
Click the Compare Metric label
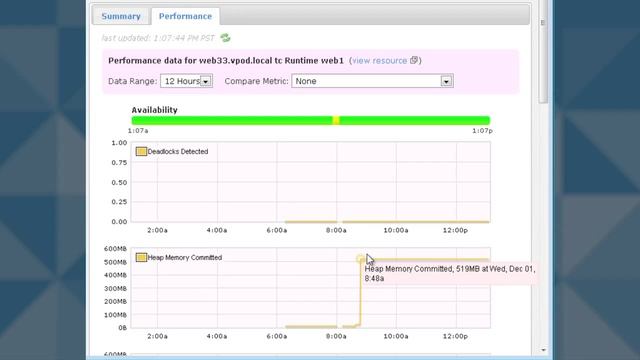256,81
